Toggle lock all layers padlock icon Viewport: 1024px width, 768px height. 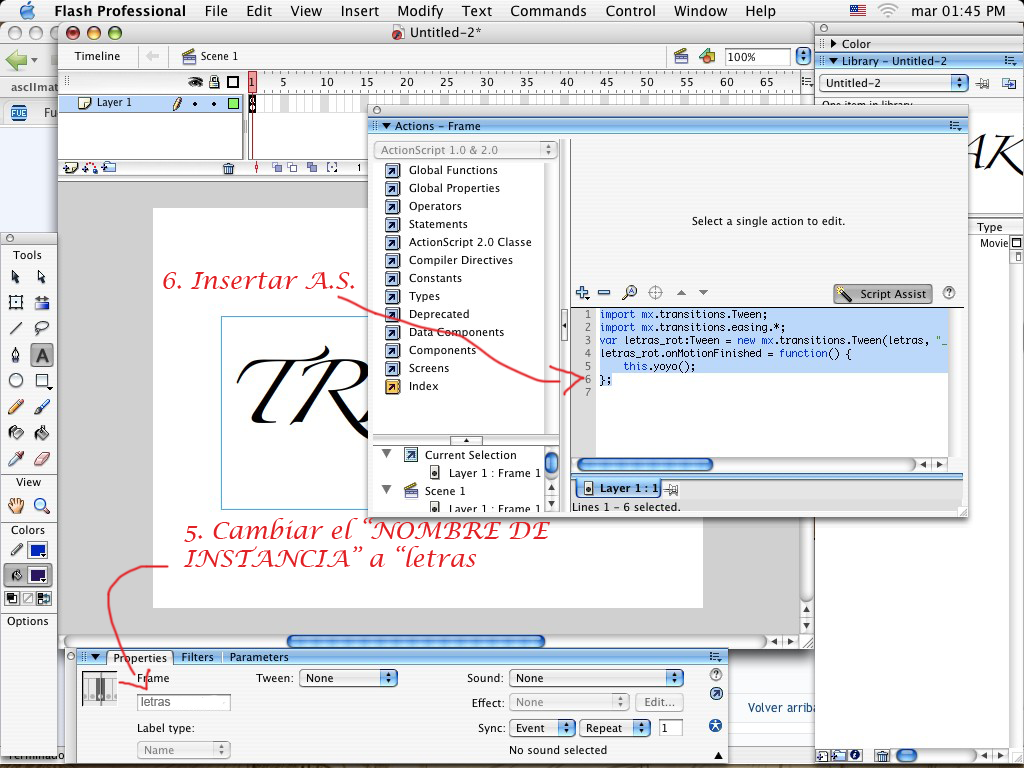tap(214, 82)
